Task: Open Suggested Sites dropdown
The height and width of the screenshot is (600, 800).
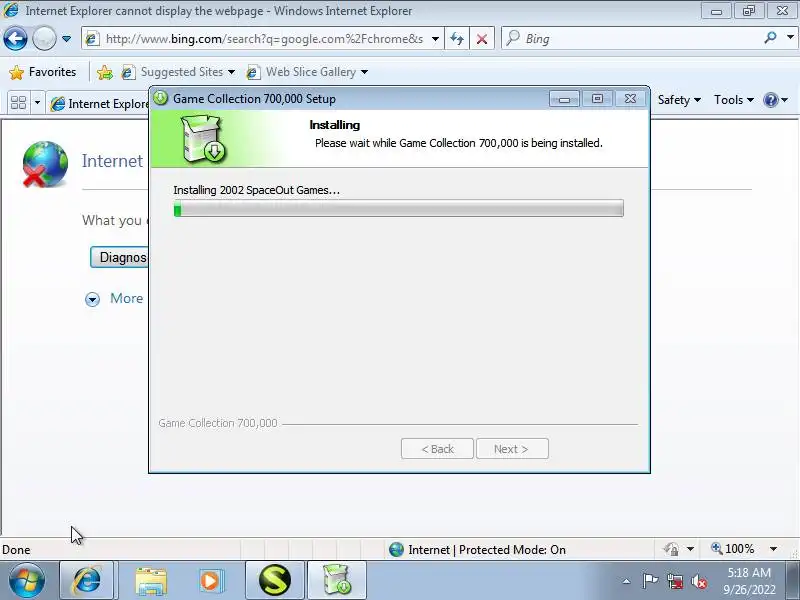Action: pyautogui.click(x=231, y=72)
